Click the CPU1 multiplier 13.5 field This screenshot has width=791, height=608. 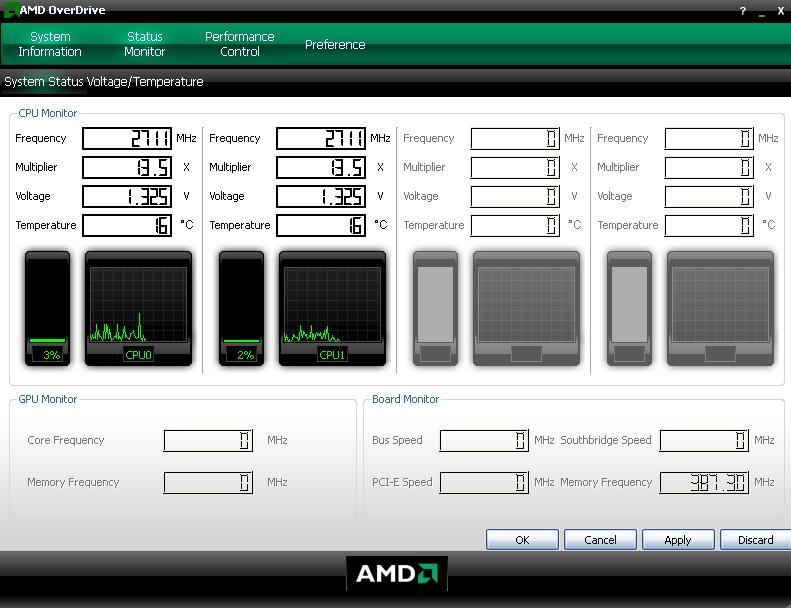(x=321, y=168)
